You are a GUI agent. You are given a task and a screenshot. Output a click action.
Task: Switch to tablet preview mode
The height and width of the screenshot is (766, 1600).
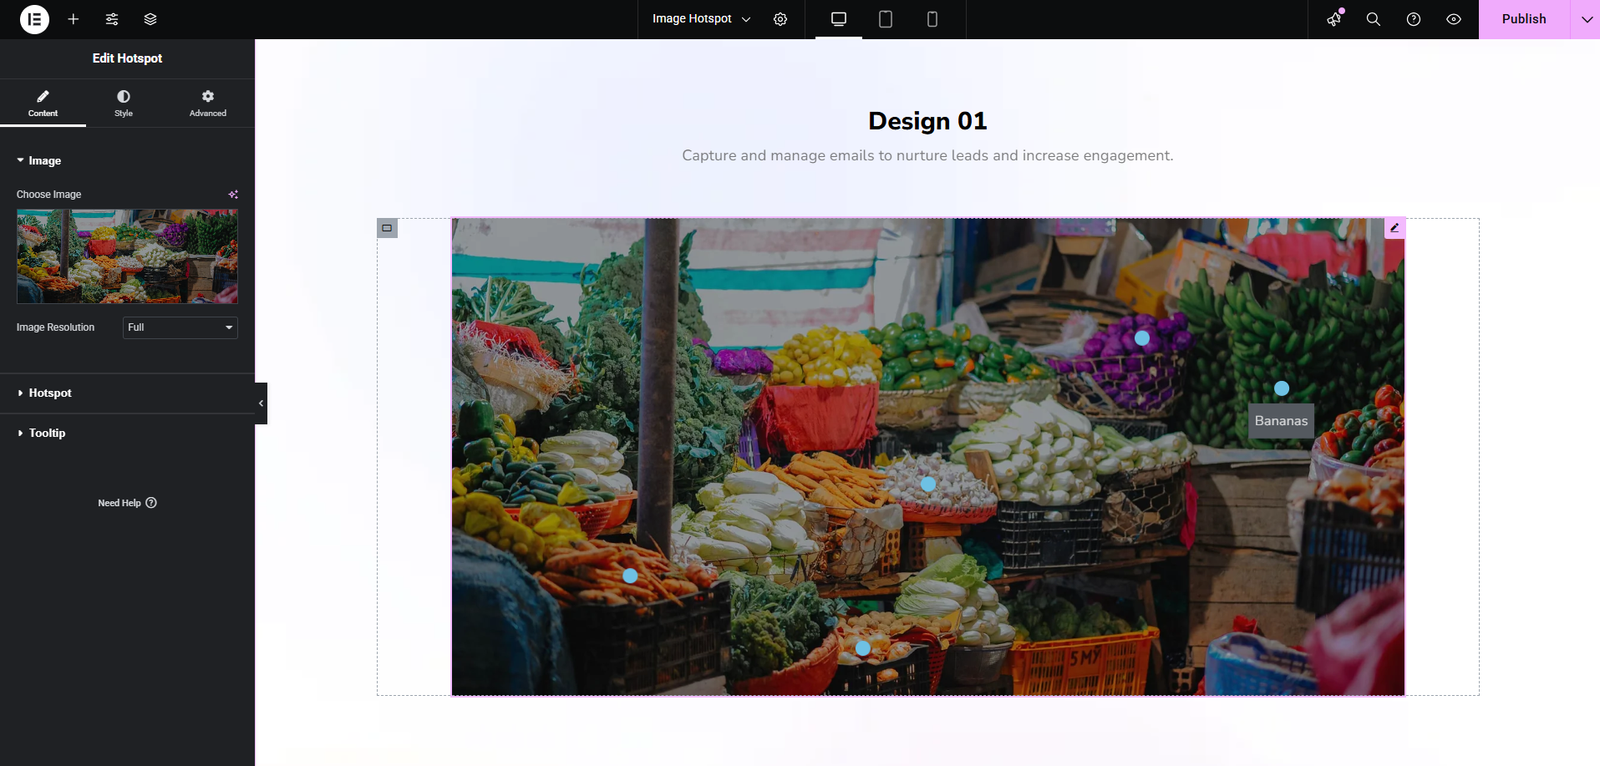tap(885, 19)
